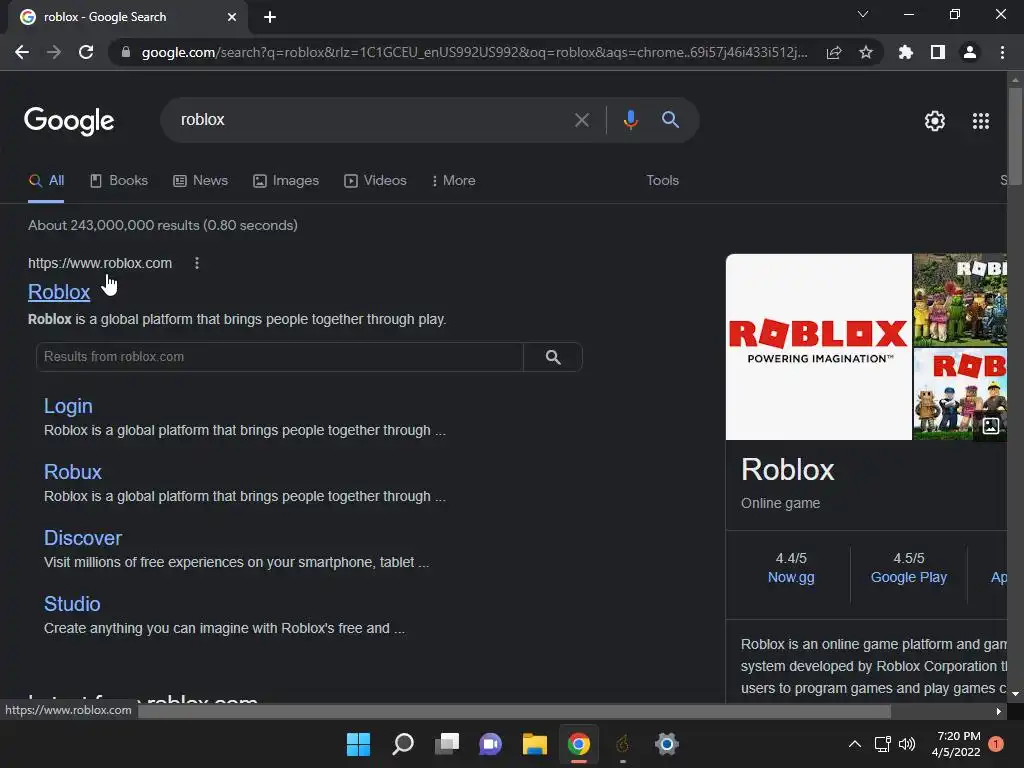Show hidden system tray icons
Screen dimensions: 1024x768
[x=854, y=744]
